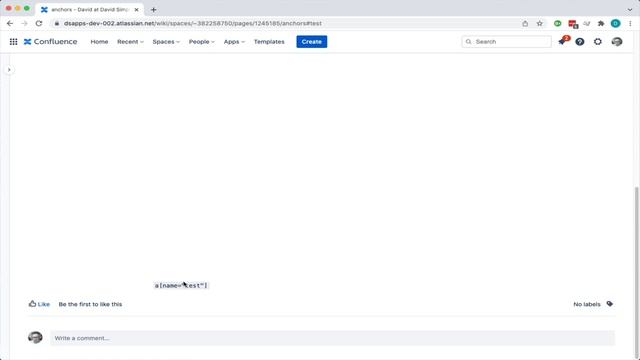Open Templates in navigation
This screenshot has height=360, width=640.
(x=269, y=42)
